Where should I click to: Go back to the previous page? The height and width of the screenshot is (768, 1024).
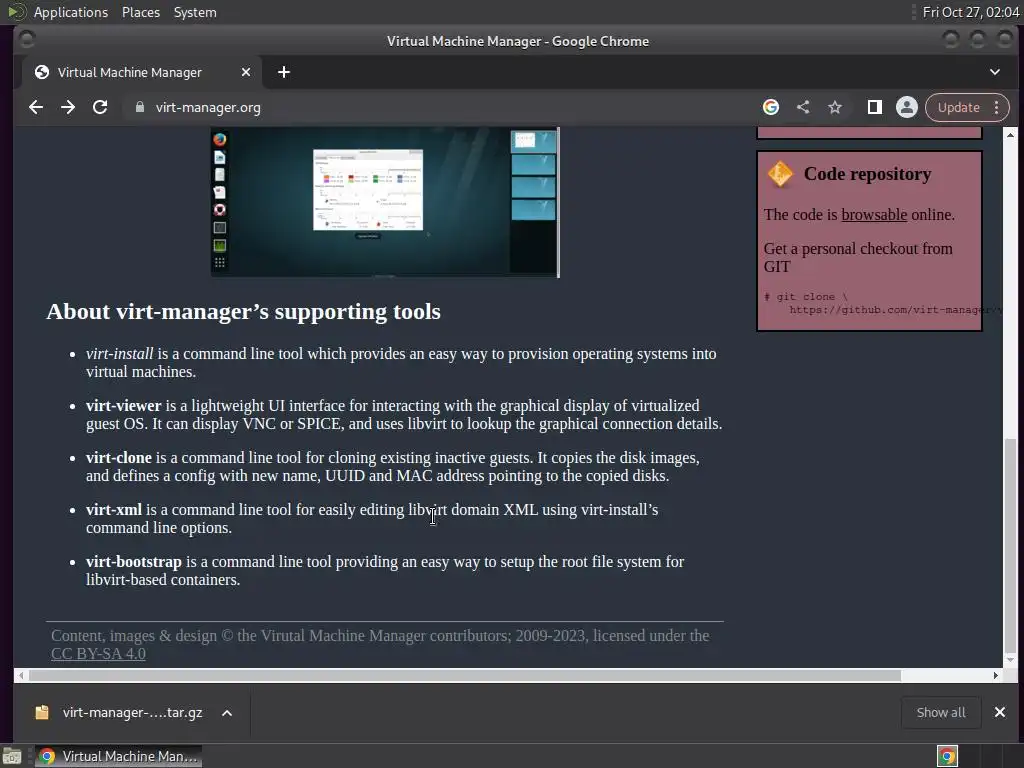tap(36, 107)
